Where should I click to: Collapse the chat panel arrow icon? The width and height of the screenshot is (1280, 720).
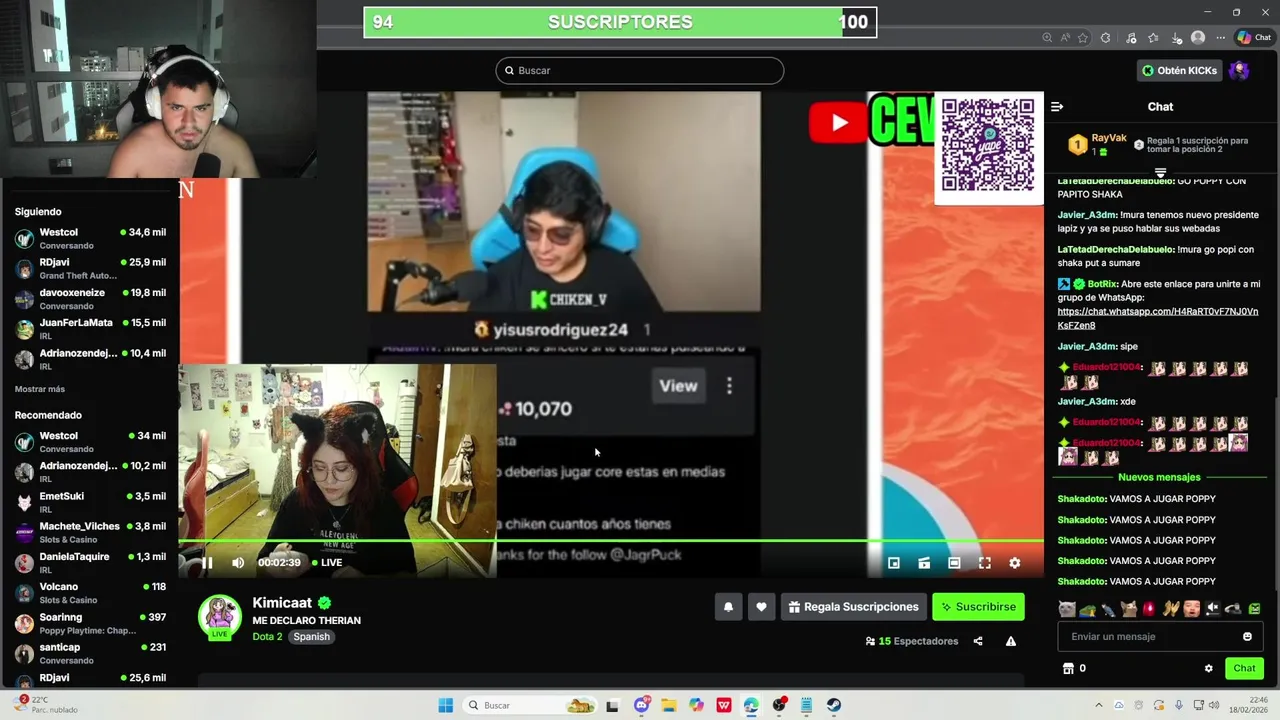[1057, 107]
